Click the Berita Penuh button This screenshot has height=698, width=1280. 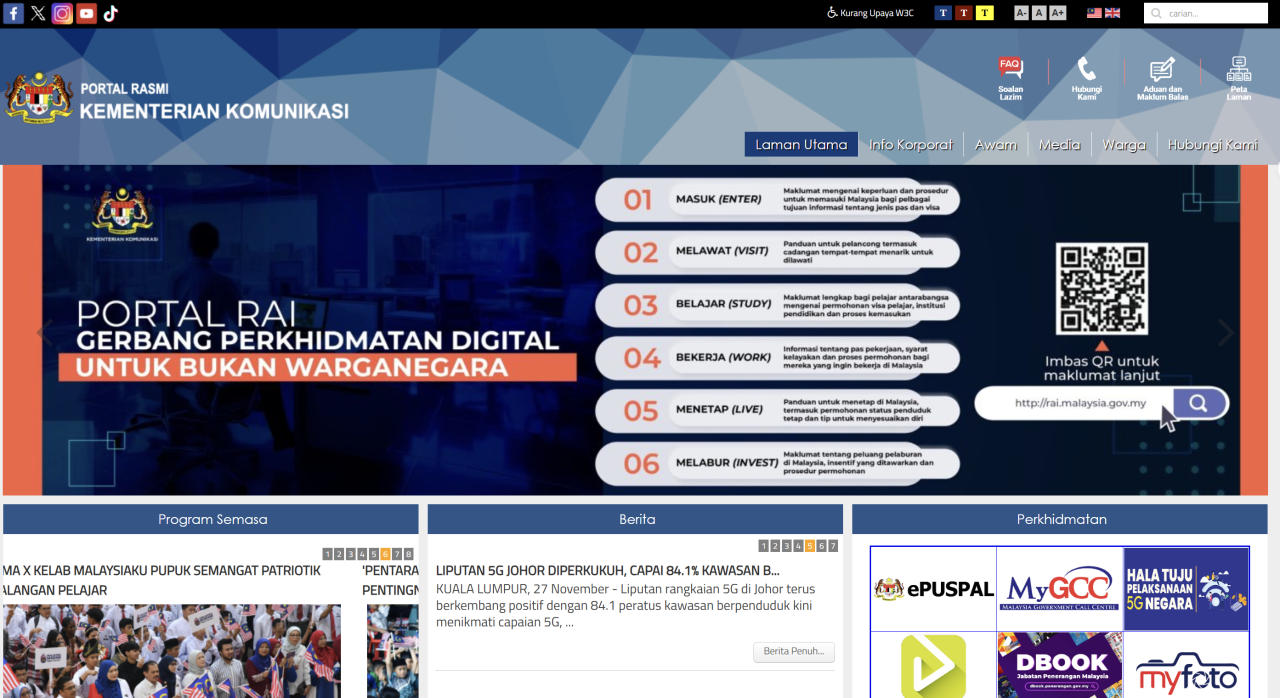(794, 651)
